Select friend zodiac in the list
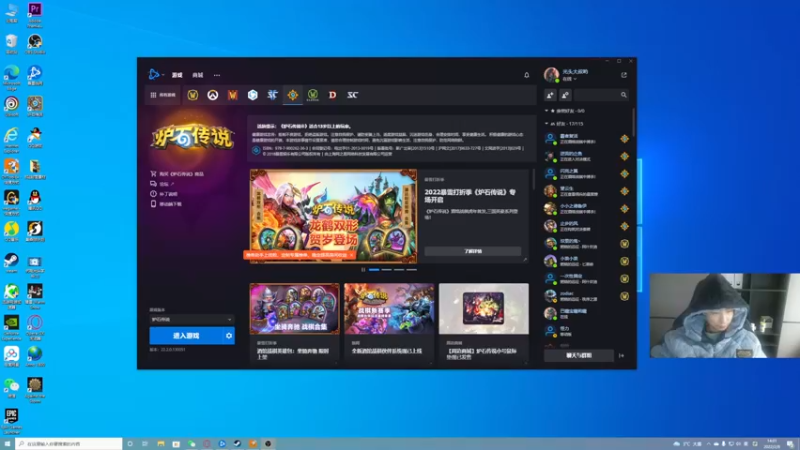The image size is (800, 450). tap(587, 296)
